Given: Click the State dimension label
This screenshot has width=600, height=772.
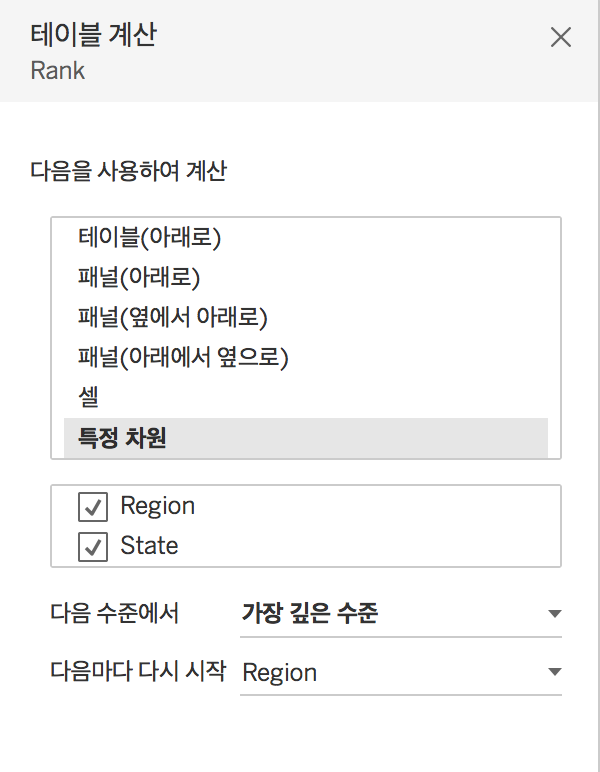Looking at the screenshot, I should (x=149, y=546).
